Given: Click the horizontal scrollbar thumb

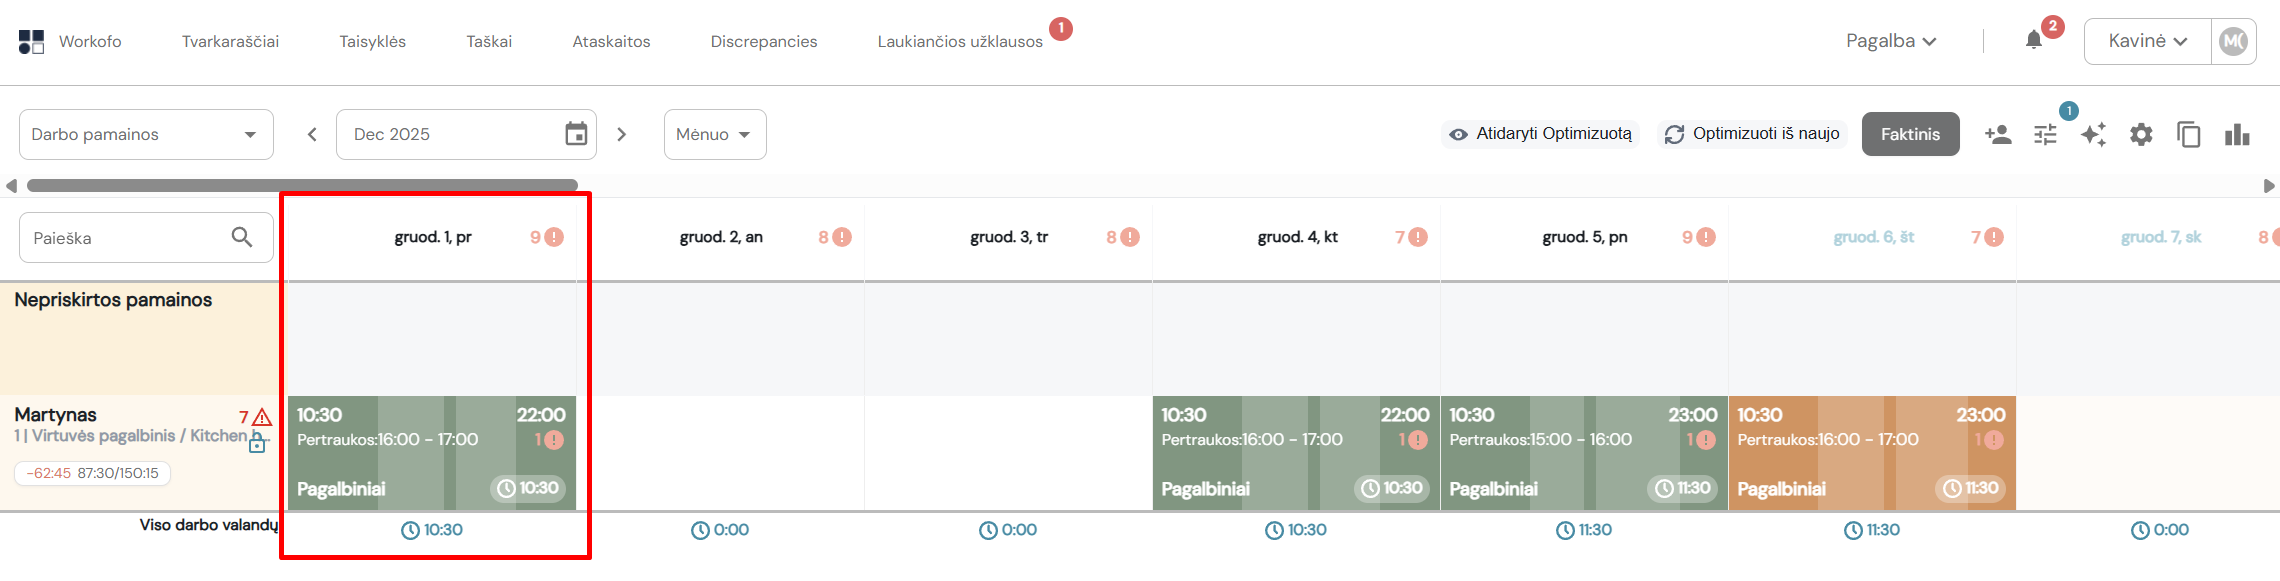Looking at the screenshot, I should [302, 185].
